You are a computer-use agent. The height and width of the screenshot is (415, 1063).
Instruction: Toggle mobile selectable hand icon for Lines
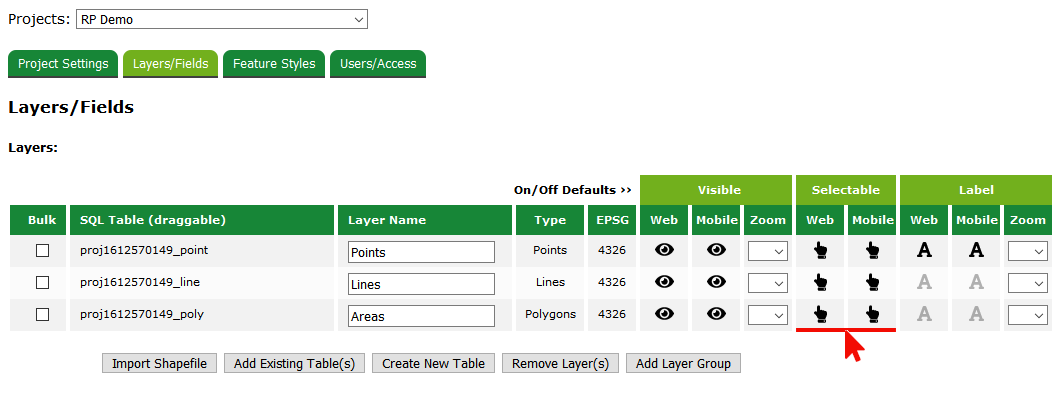coord(872,283)
